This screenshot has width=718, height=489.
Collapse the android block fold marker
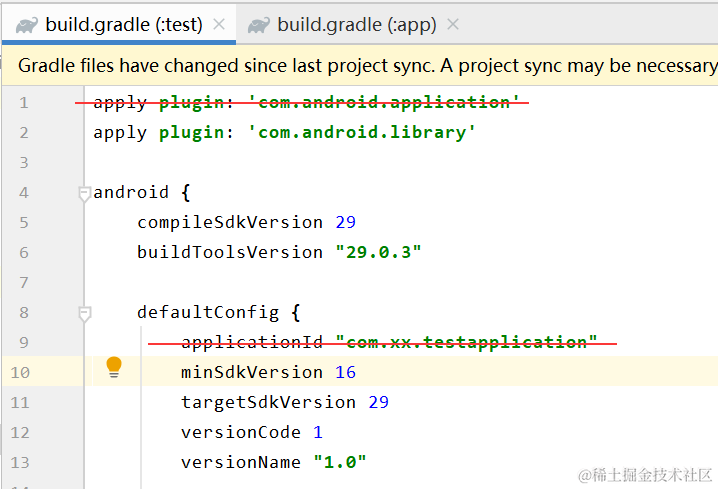(84, 194)
